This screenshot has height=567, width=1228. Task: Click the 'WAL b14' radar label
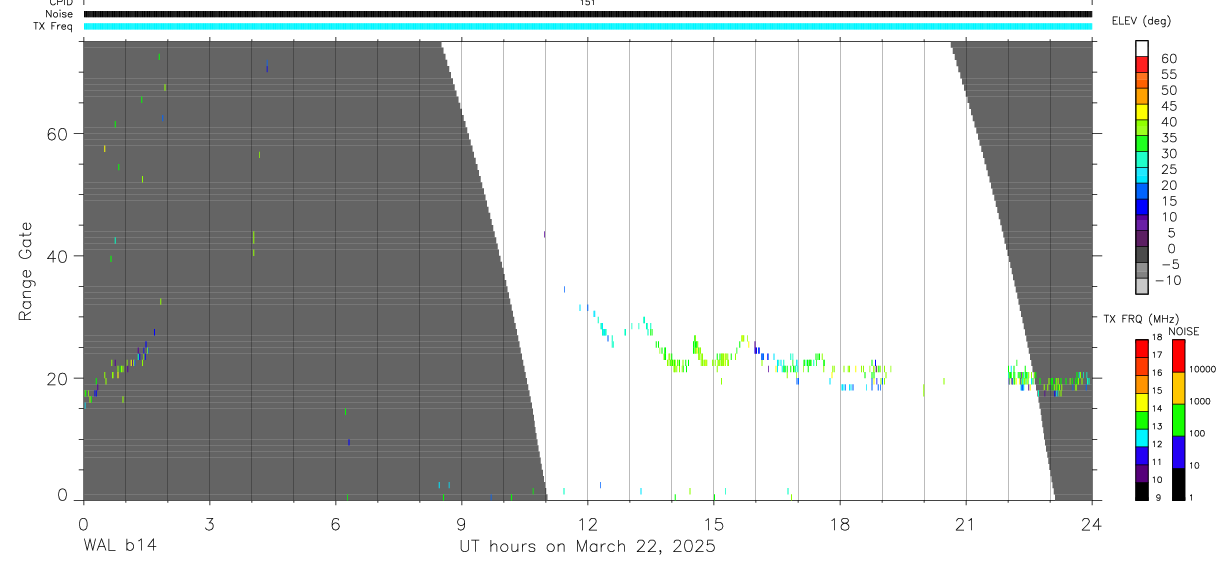[x=119, y=546]
